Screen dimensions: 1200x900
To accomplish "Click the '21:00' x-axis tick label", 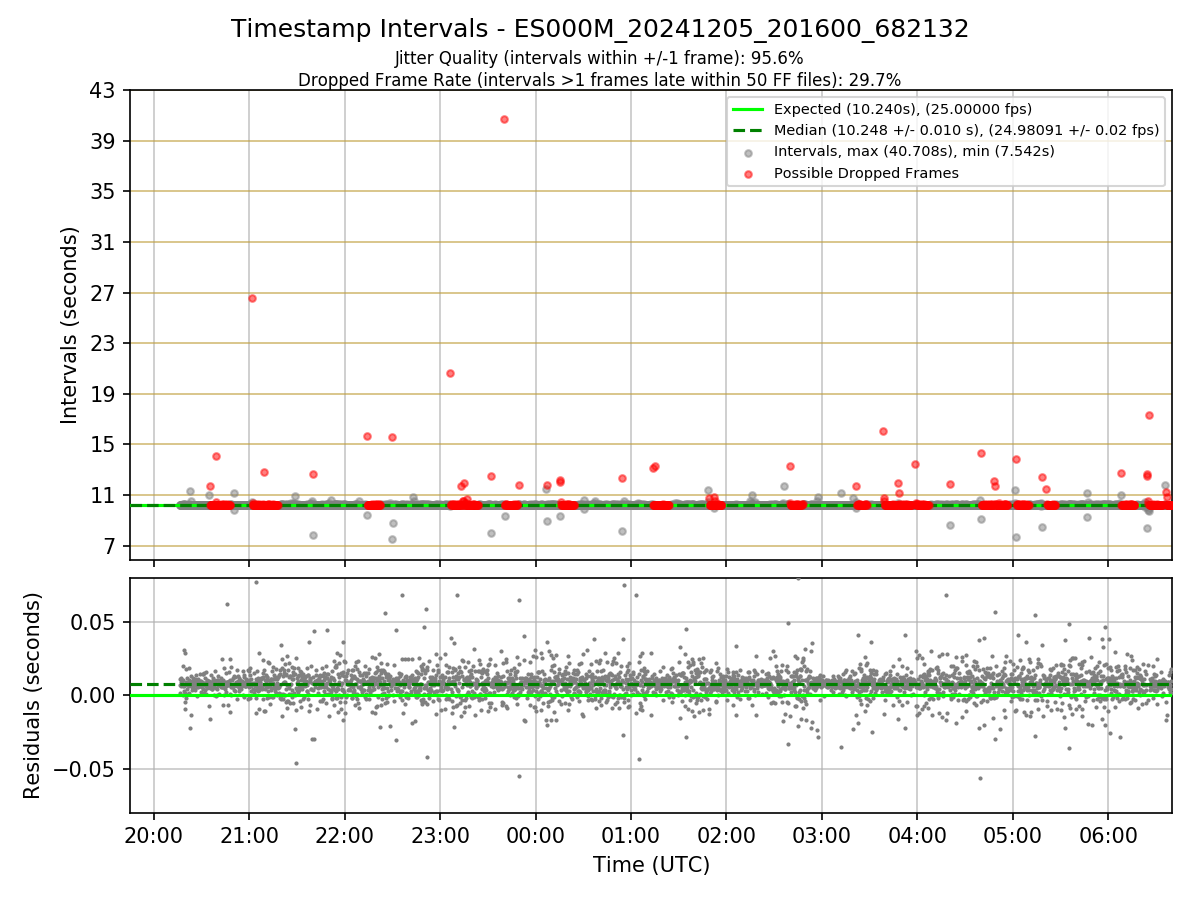I will (x=249, y=835).
